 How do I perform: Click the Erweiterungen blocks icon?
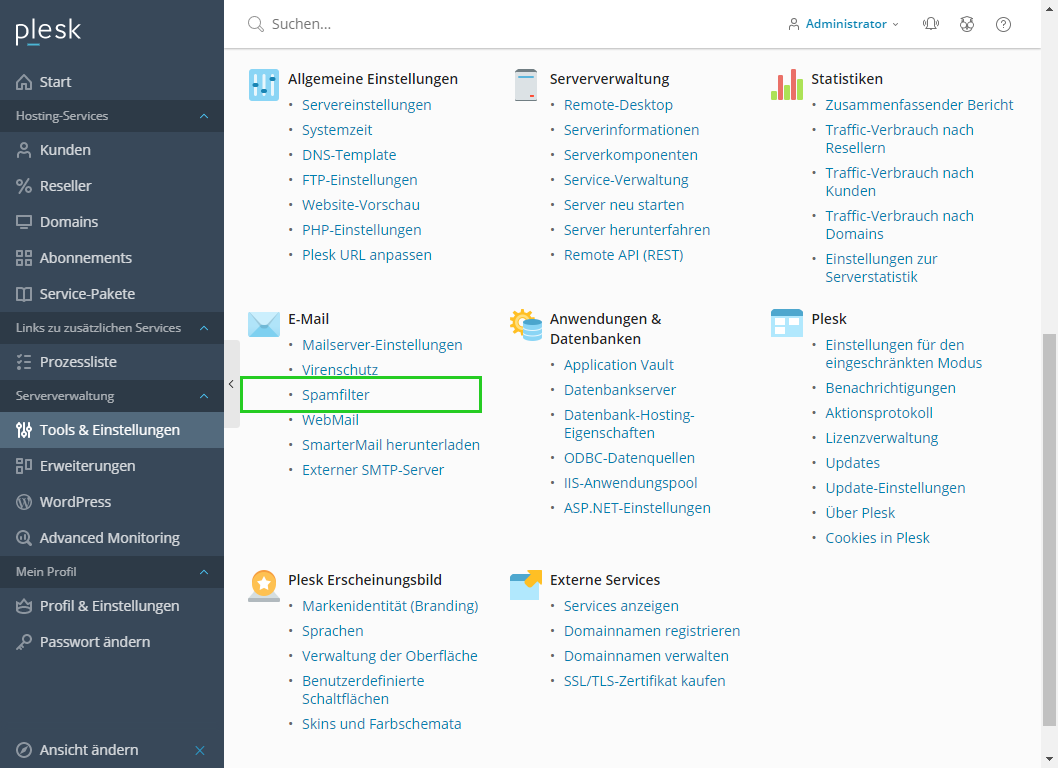coord(24,466)
